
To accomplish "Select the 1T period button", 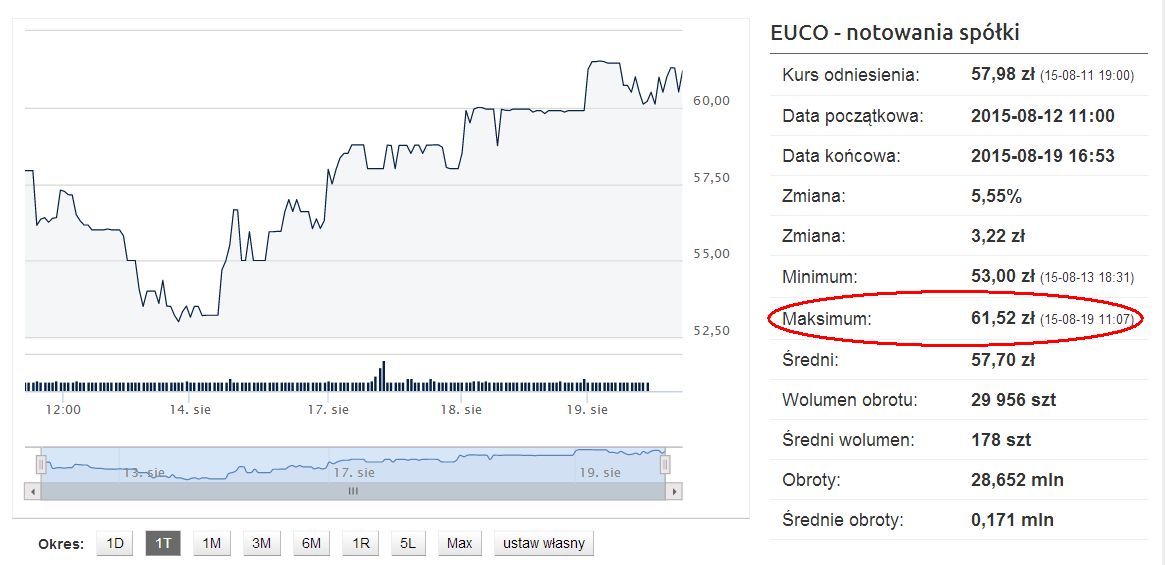I will pos(163,543).
